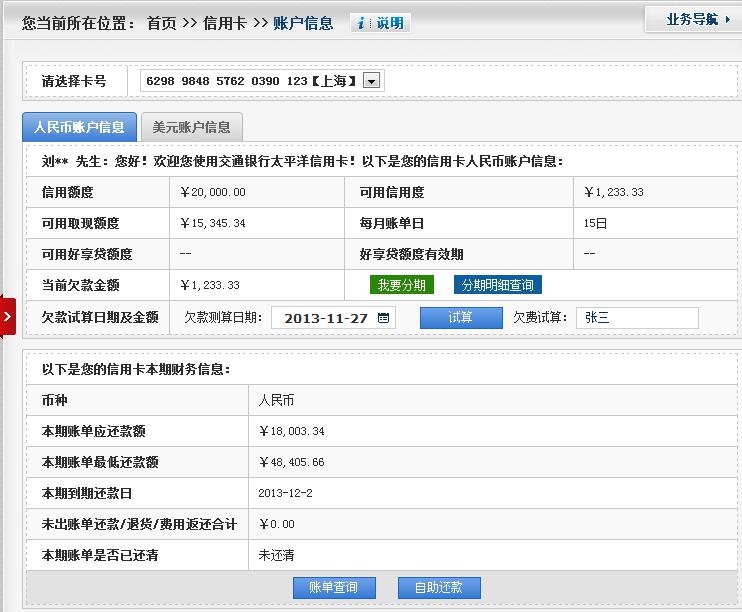This screenshot has height=612, width=742.
Task: Select the card number 6298 9848 field
Action: 250,81
